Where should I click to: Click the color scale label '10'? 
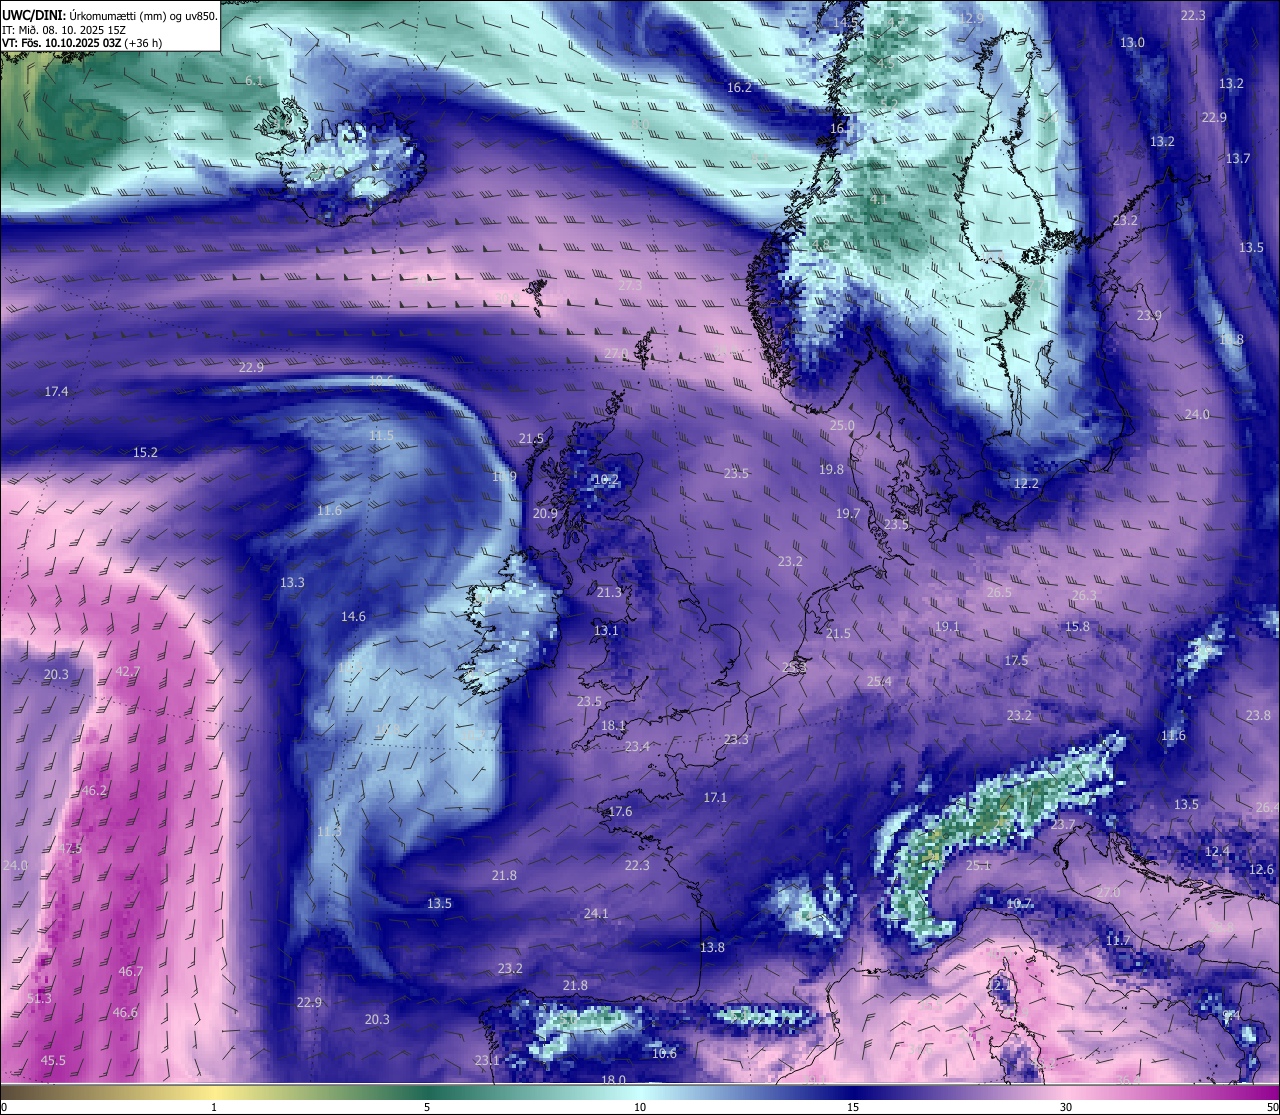point(640,1106)
